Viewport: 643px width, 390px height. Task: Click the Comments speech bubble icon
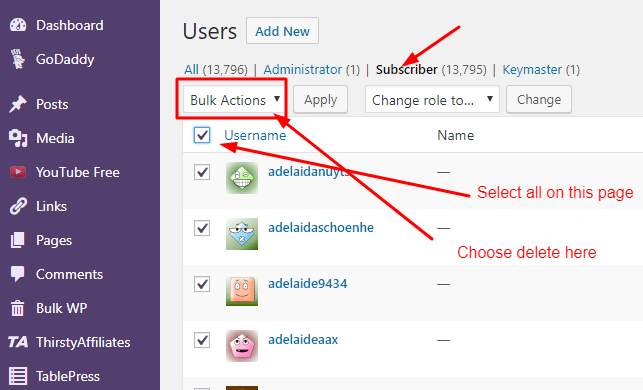(x=18, y=274)
